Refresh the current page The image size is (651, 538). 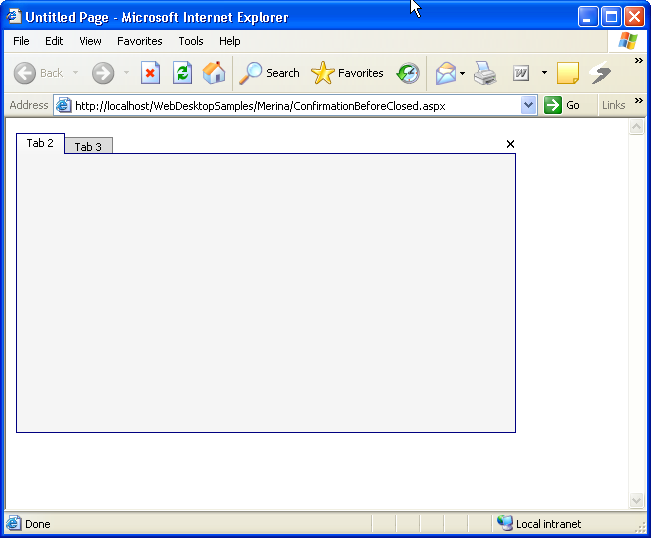[x=182, y=73]
